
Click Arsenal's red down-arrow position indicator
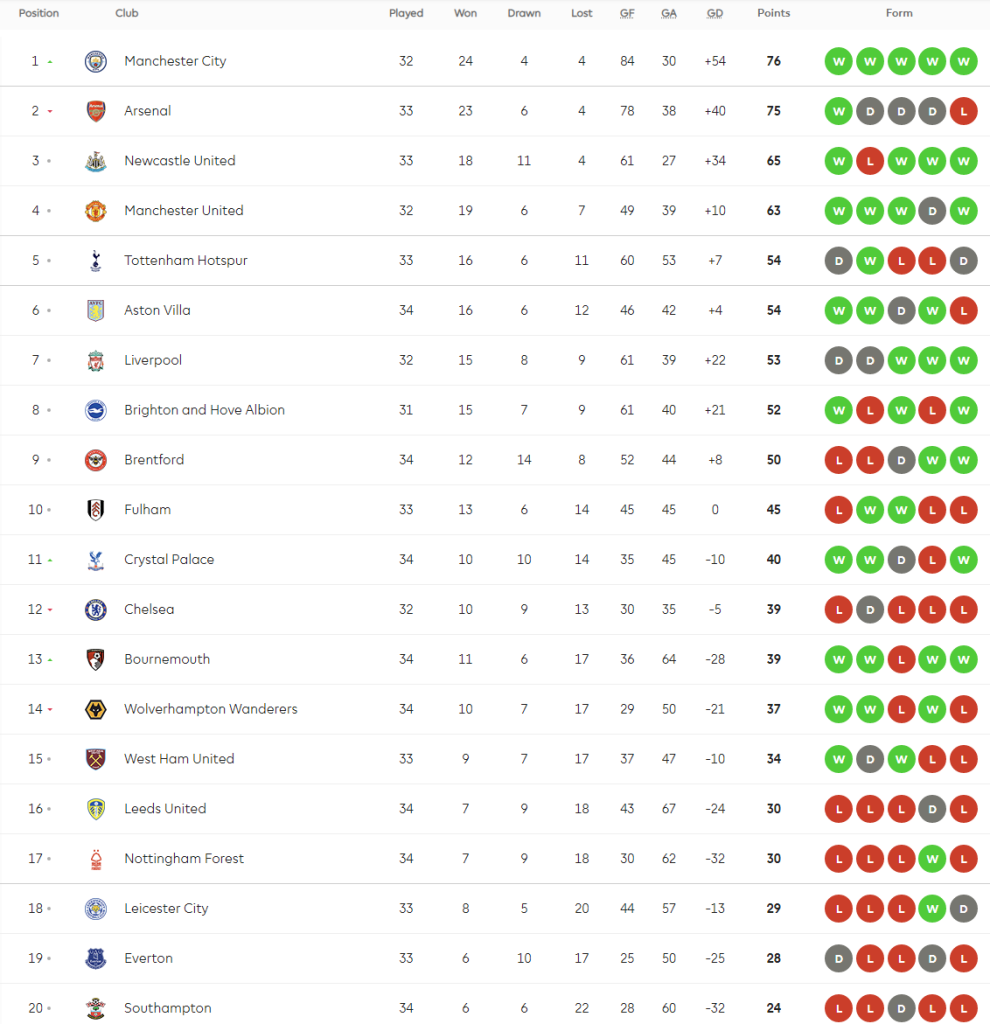tap(50, 112)
